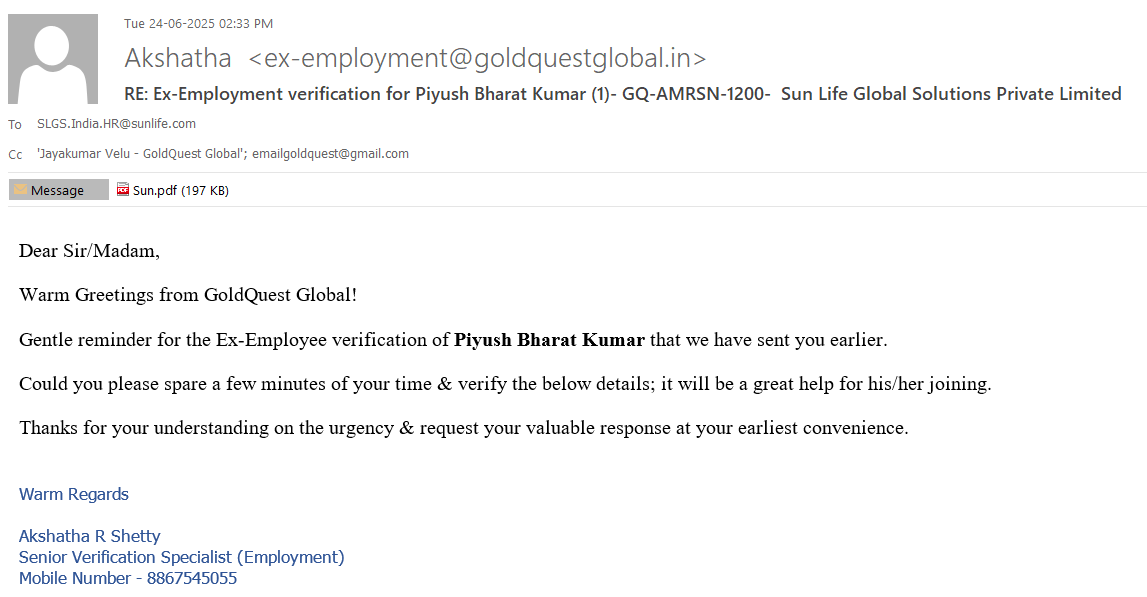Click the Cc field label

(15, 155)
